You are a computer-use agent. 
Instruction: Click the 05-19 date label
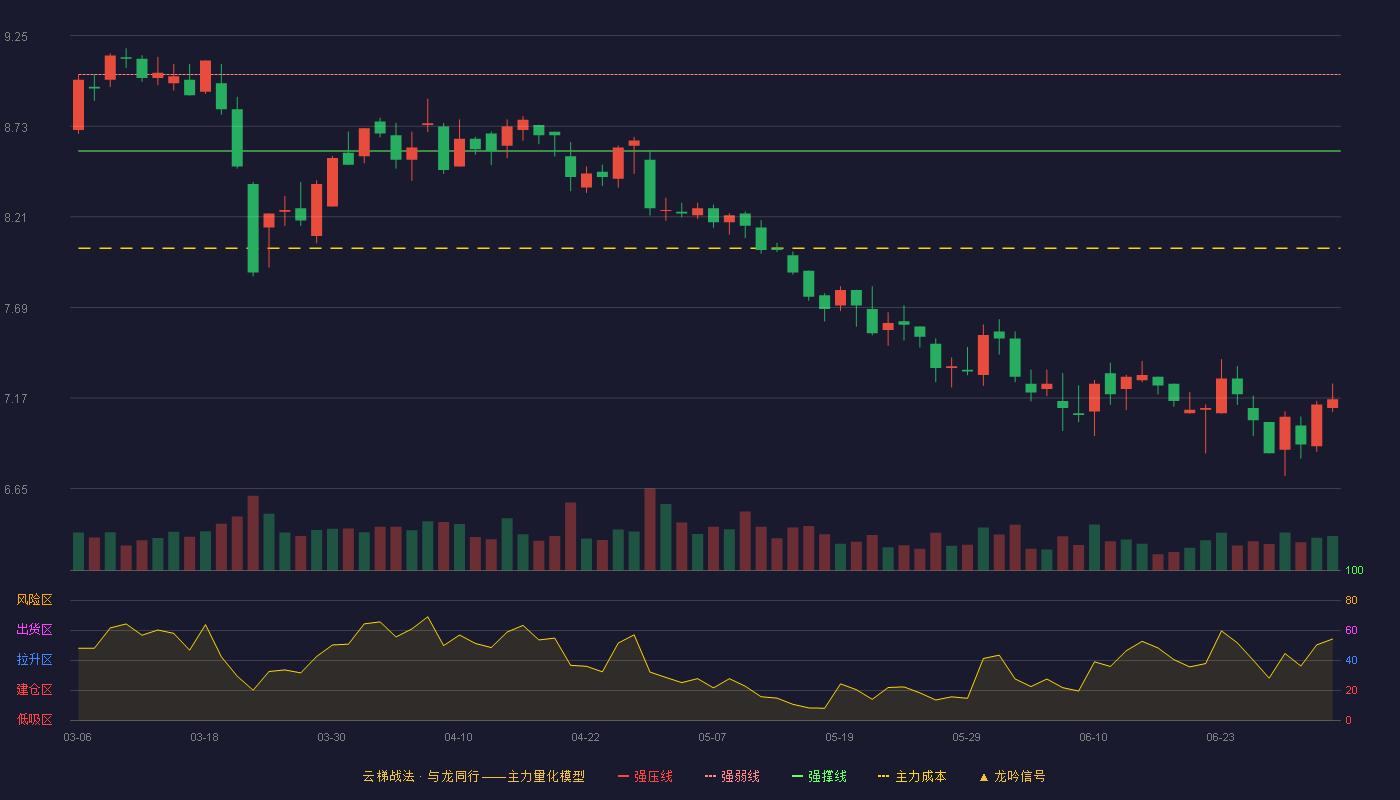click(x=839, y=737)
